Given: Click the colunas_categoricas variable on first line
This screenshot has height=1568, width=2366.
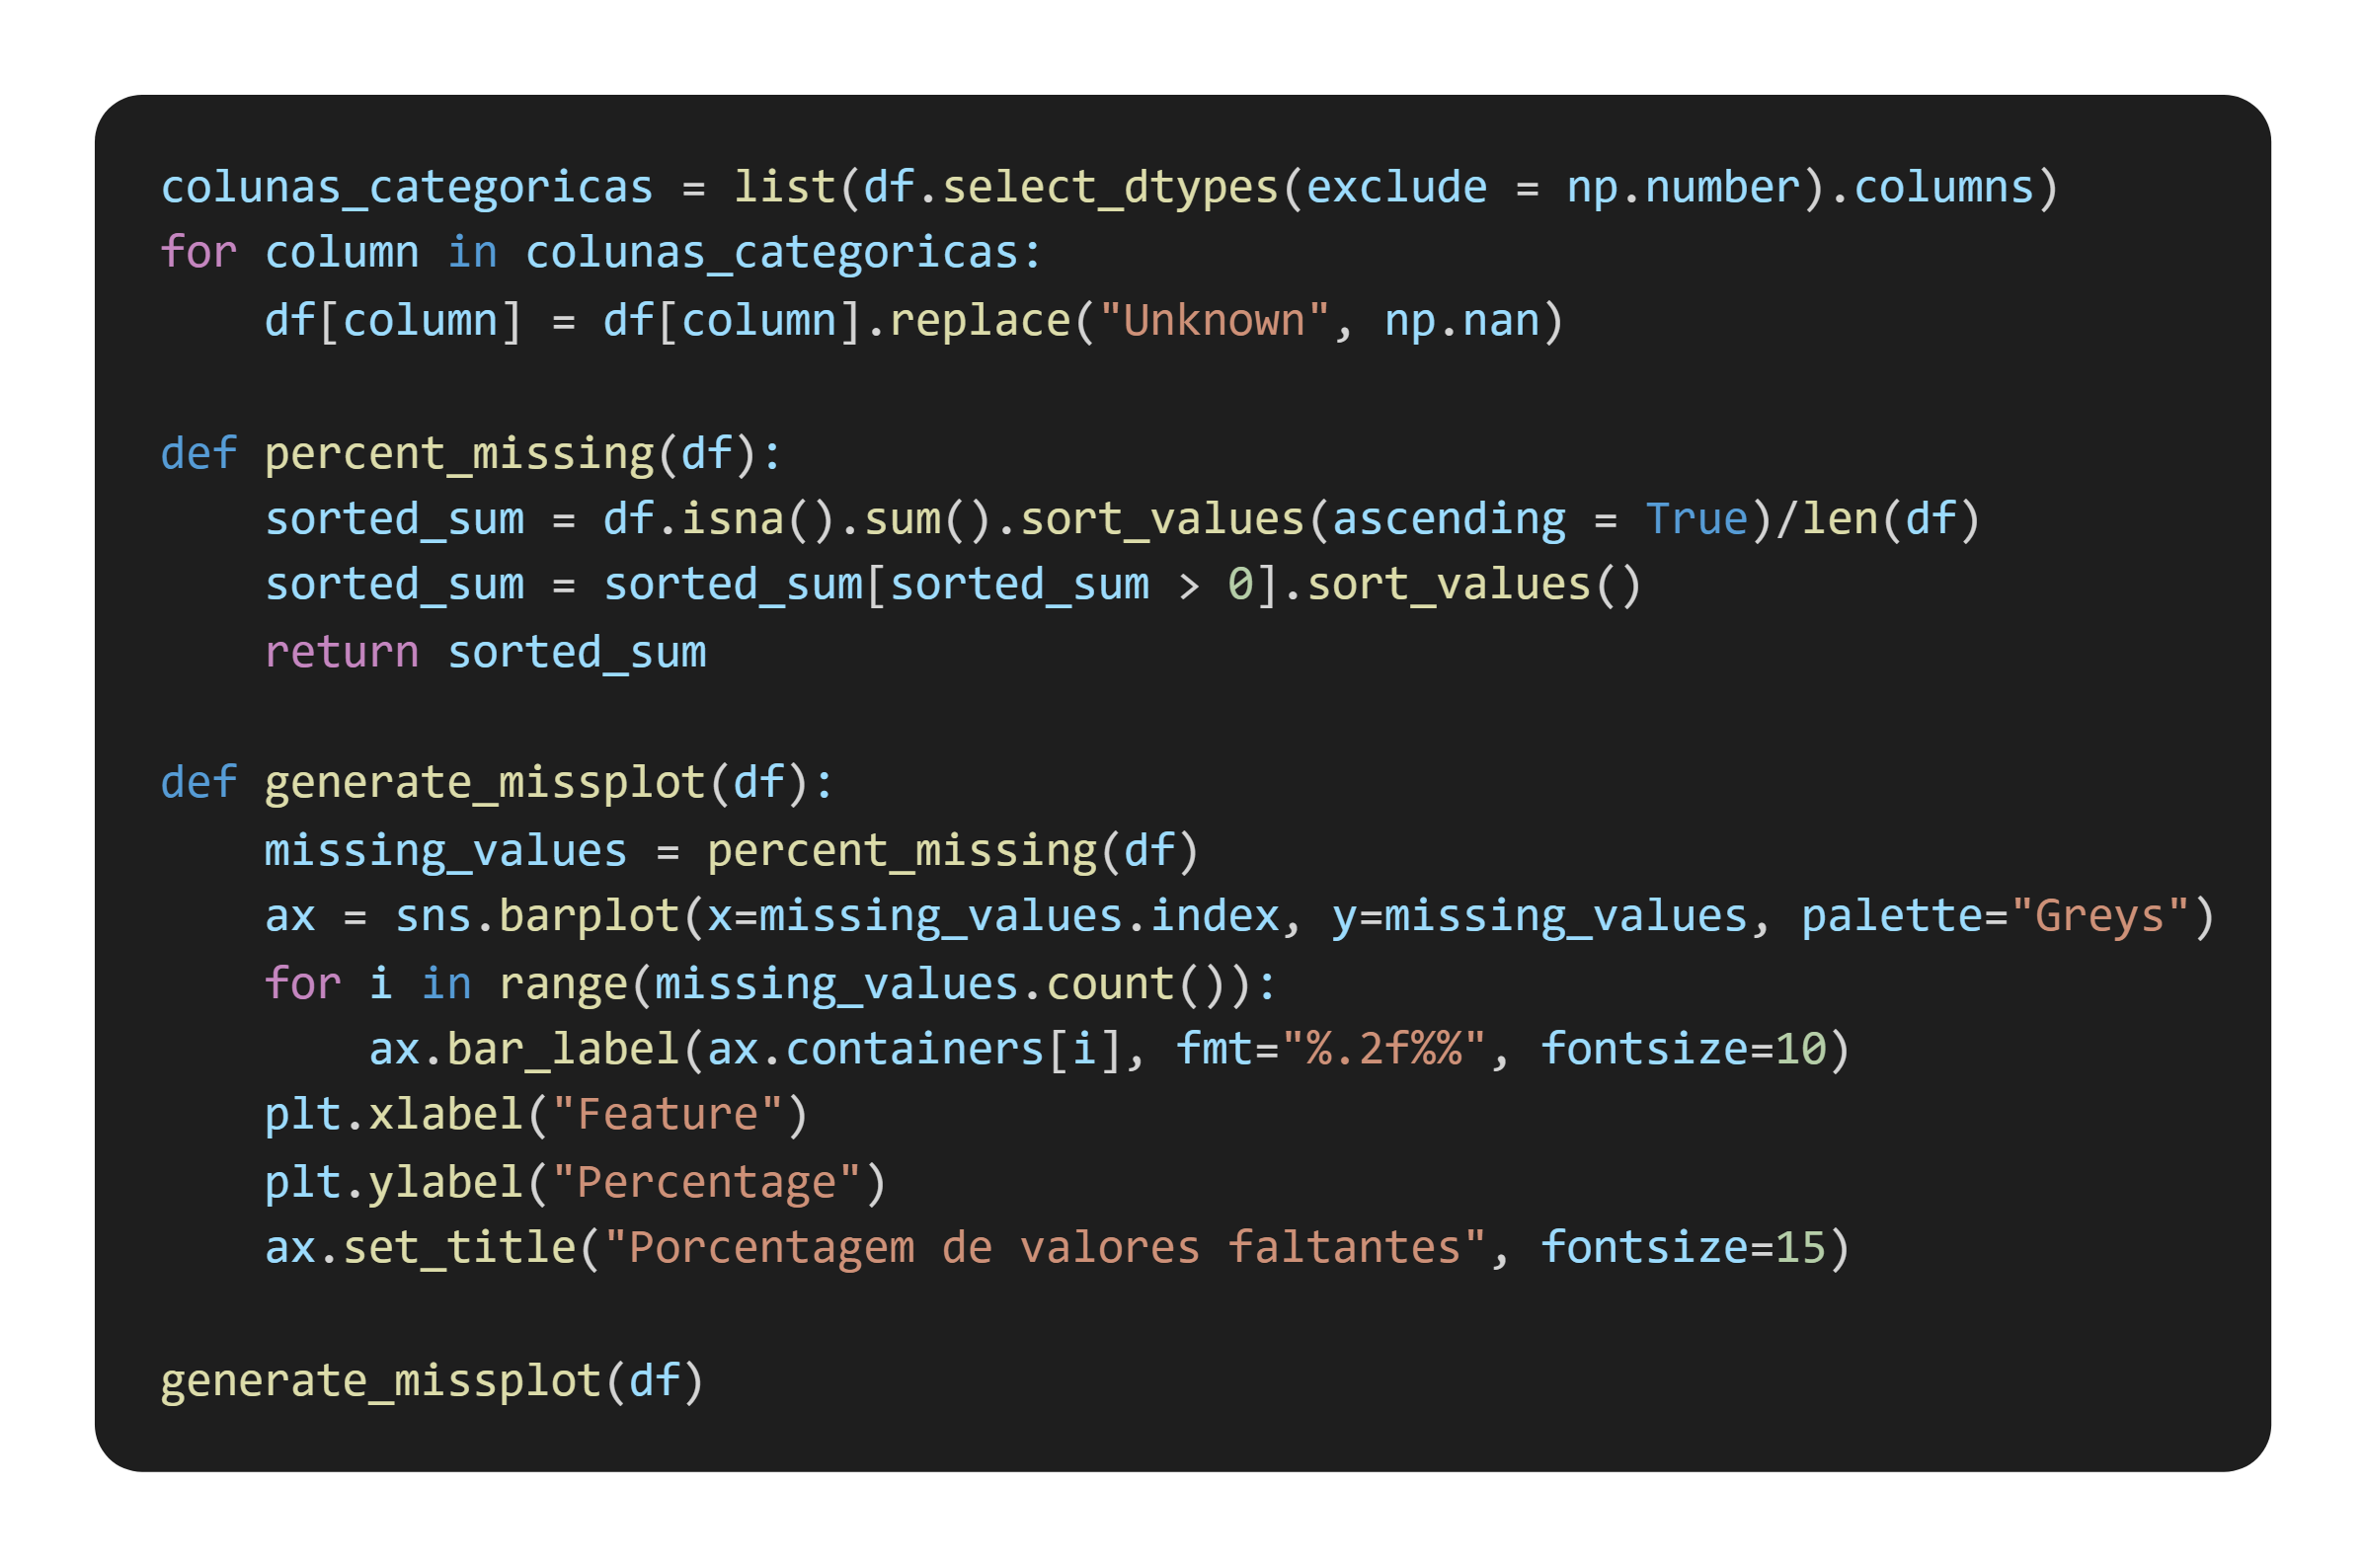Looking at the screenshot, I should 407,188.
